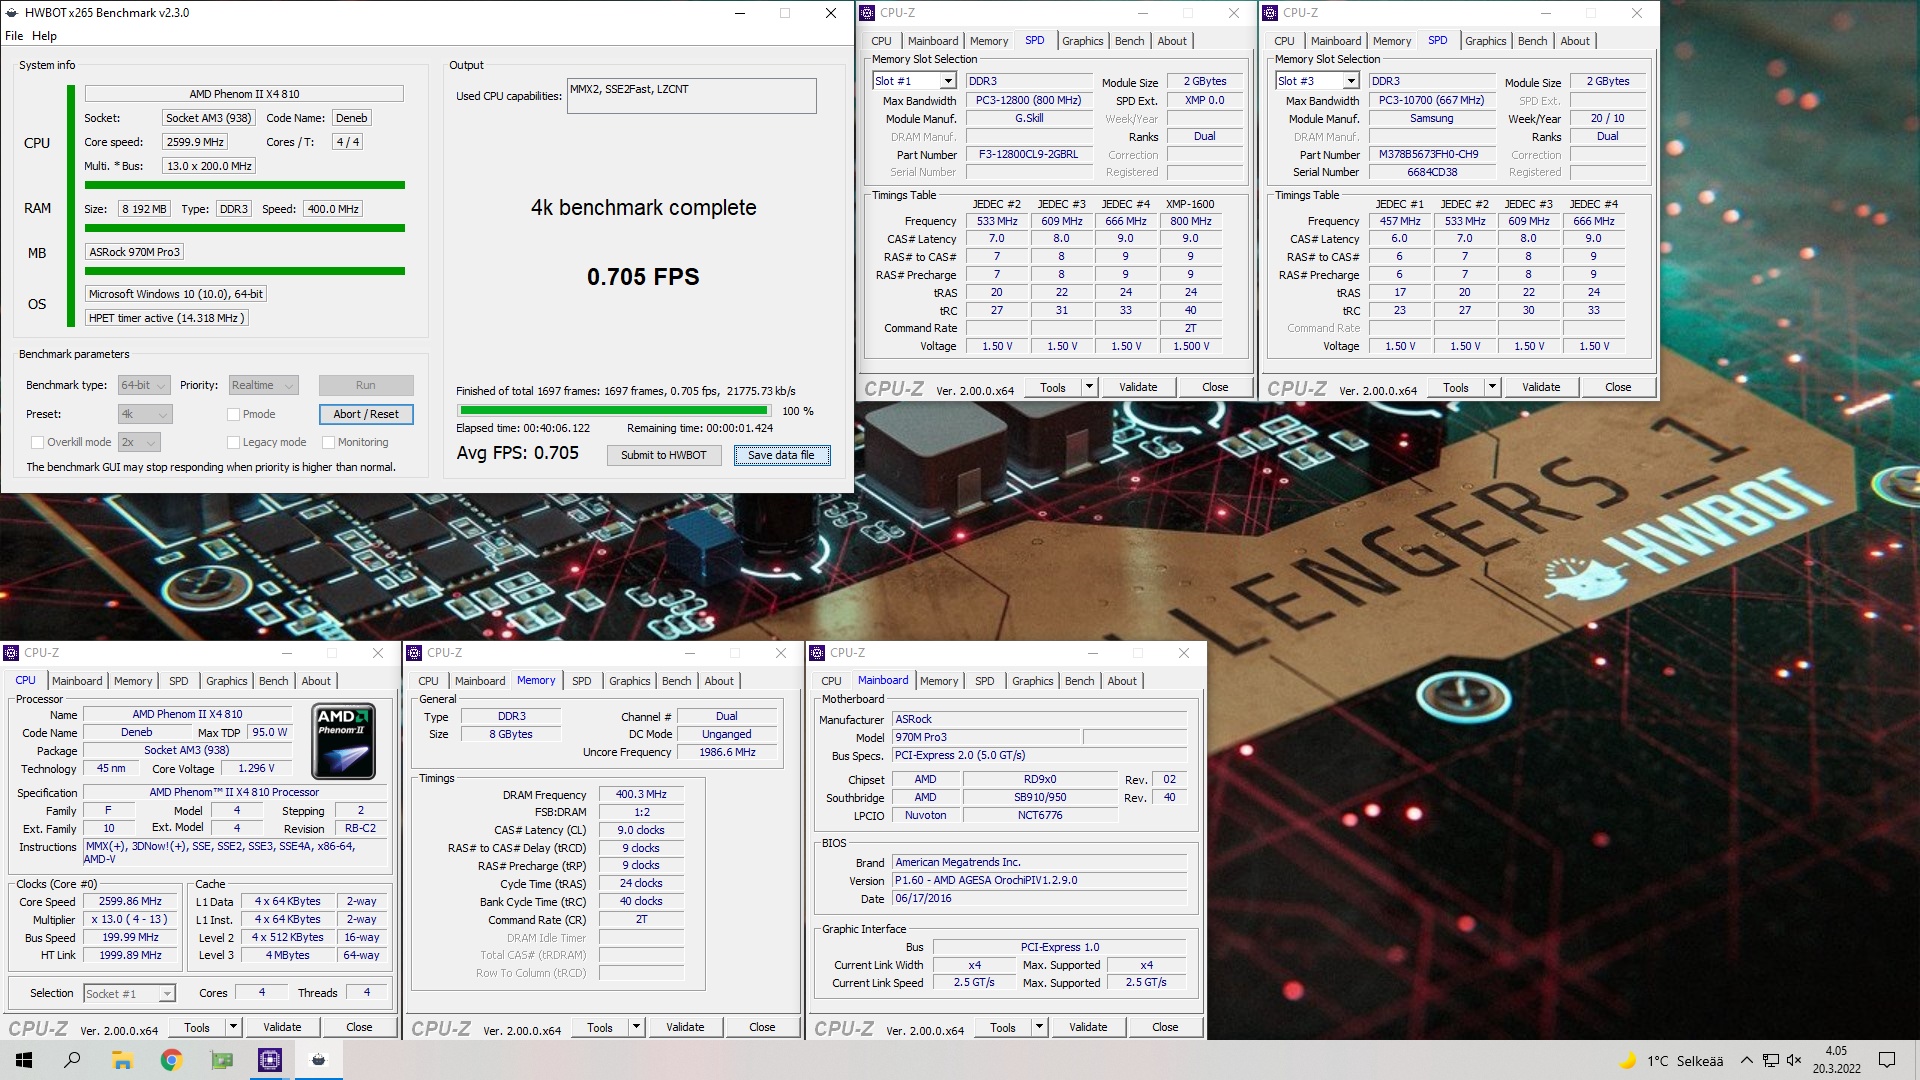Click the CPU-Z icon in the Processor window title
The image size is (1920, 1080).
pyautogui.click(x=12, y=653)
